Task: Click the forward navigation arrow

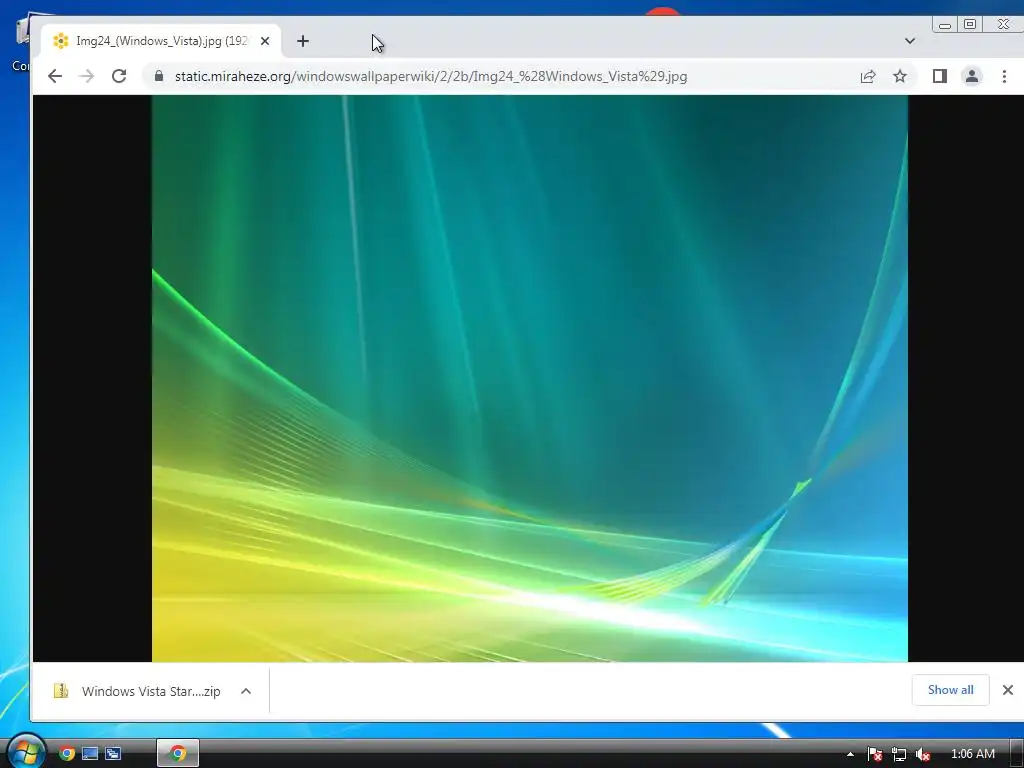Action: coord(86,76)
